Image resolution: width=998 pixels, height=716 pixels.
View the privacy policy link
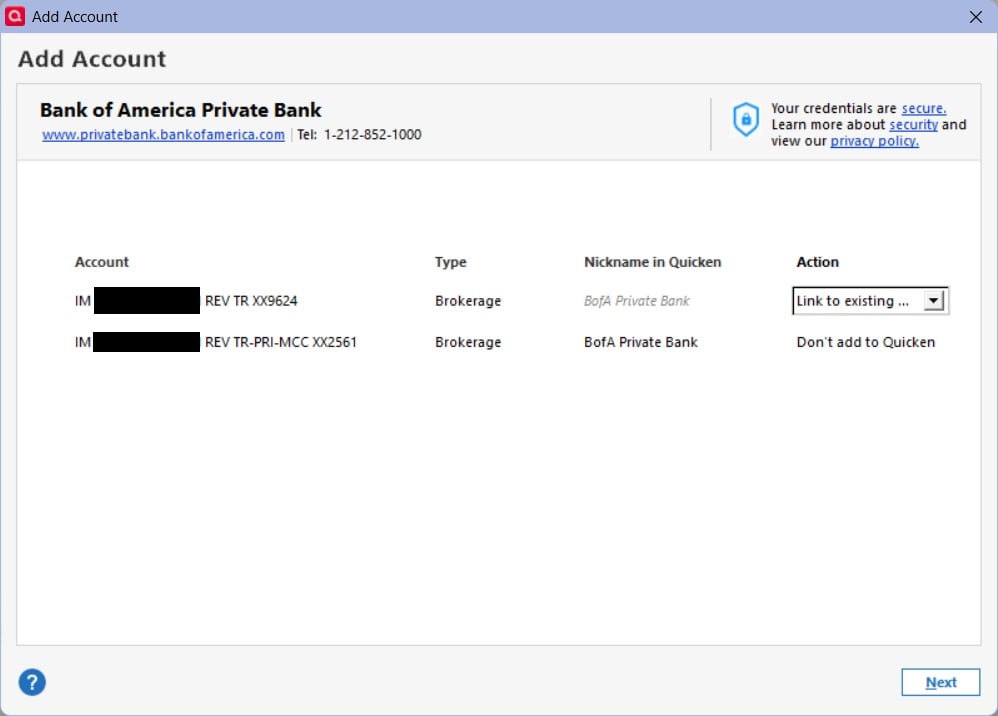(874, 141)
